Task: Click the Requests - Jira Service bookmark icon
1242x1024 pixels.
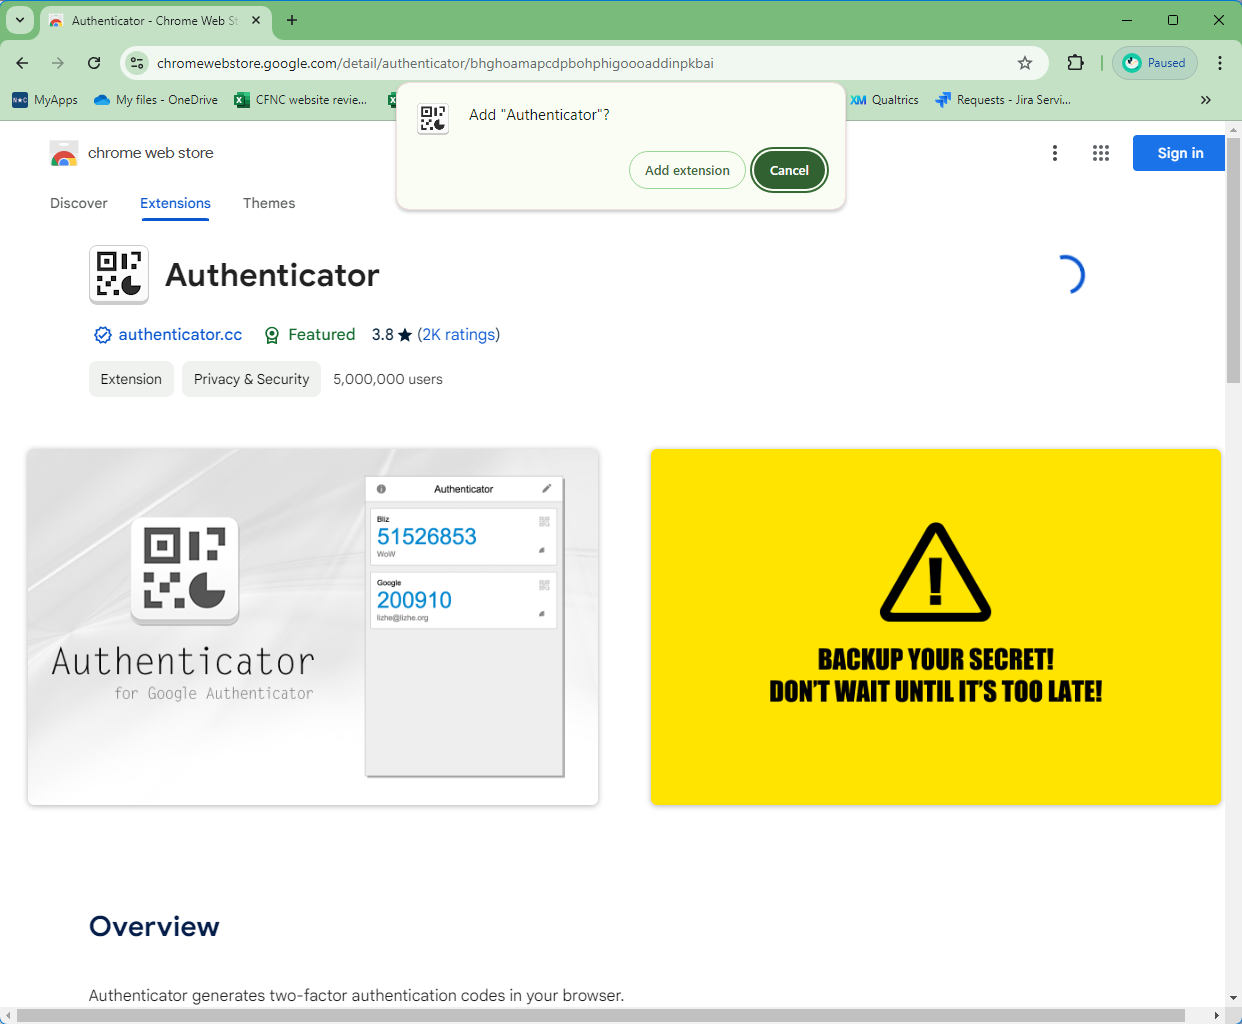Action: [x=941, y=99]
